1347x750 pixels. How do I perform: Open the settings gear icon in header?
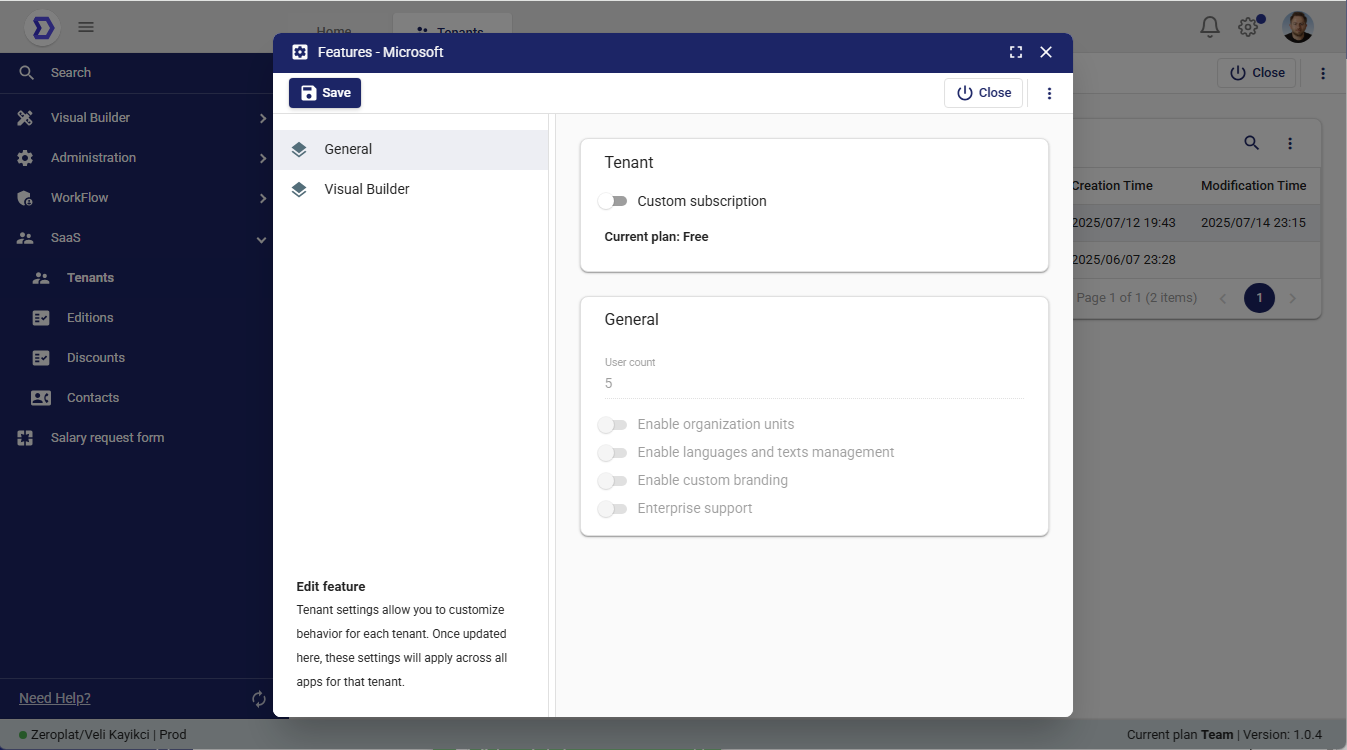[x=1248, y=27]
